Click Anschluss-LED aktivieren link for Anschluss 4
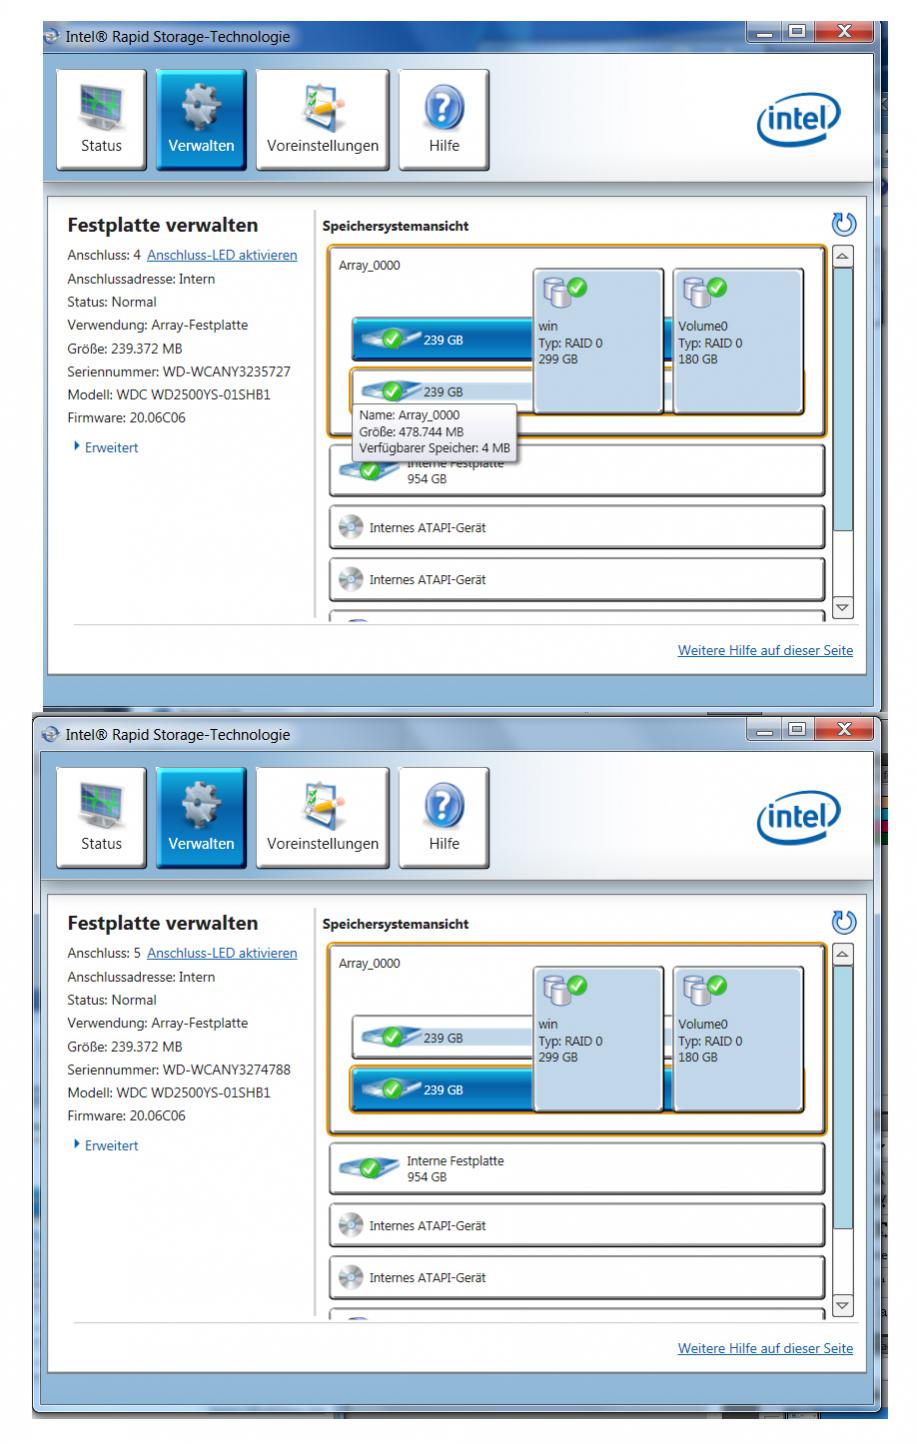Image resolution: width=917 pixels, height=1444 pixels. [222, 255]
